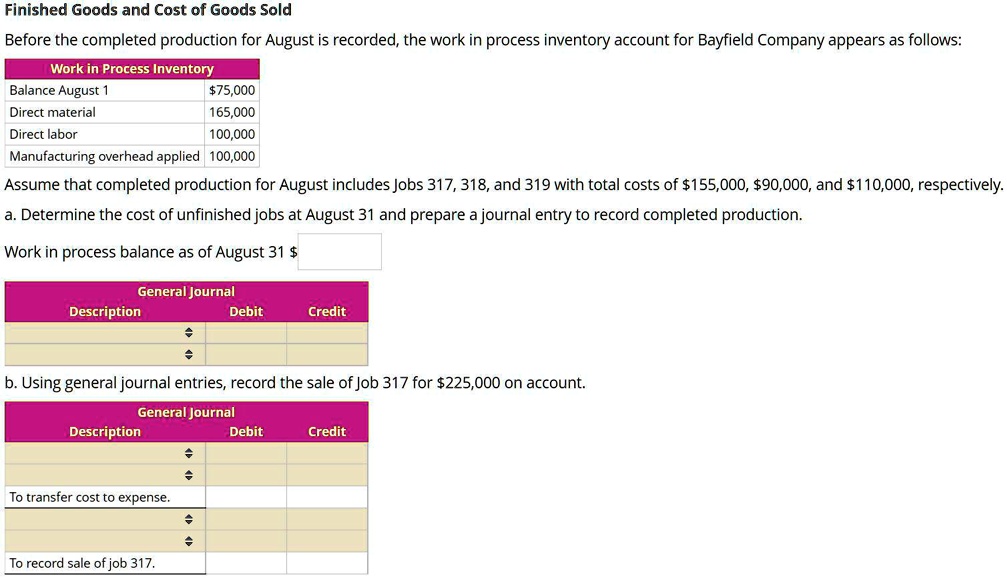Click the Debit cell for the sale entry
The image size is (1007, 579).
[246, 519]
